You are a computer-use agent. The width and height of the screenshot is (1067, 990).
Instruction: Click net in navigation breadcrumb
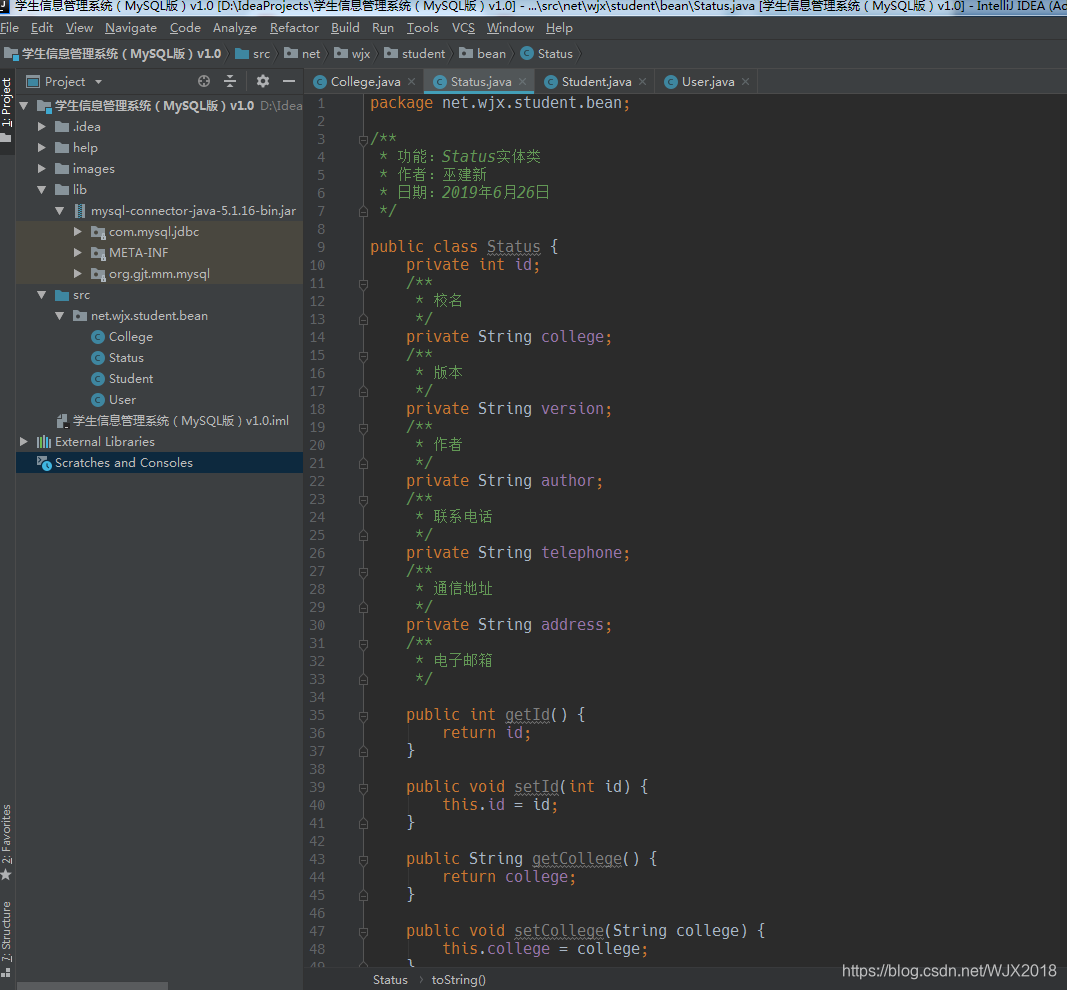[302, 54]
